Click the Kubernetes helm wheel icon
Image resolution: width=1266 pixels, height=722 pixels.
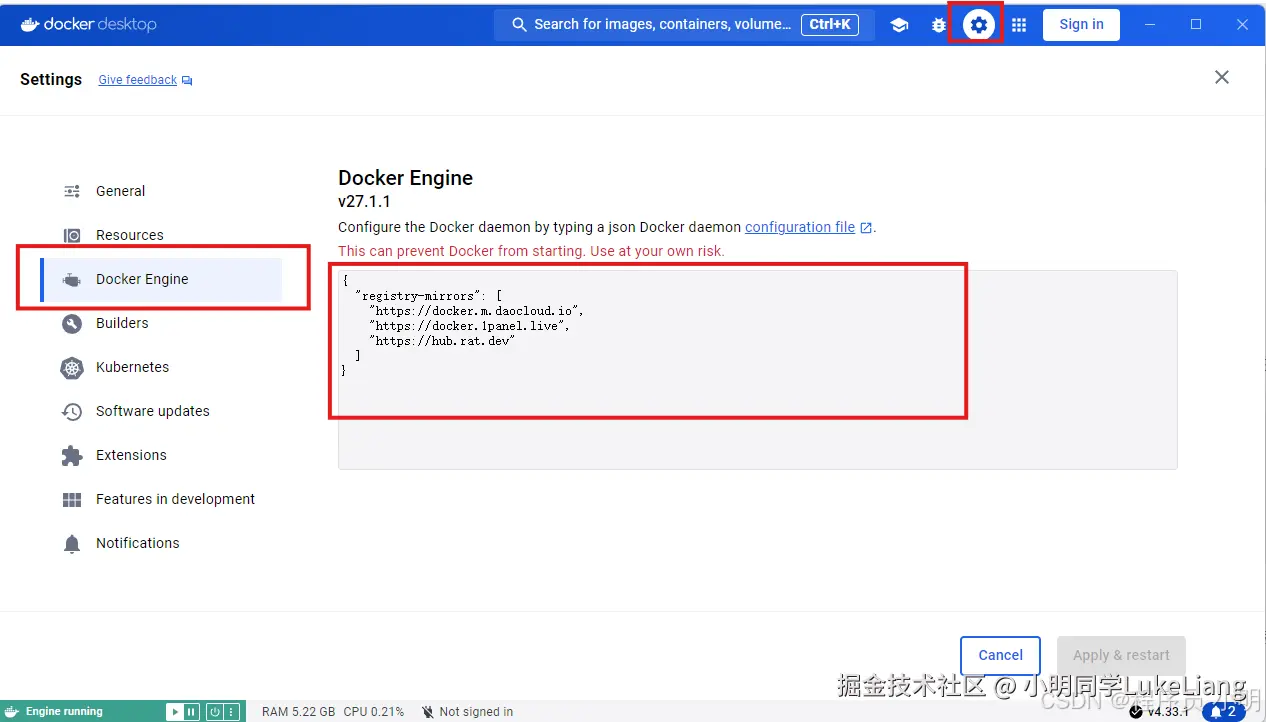click(x=72, y=367)
